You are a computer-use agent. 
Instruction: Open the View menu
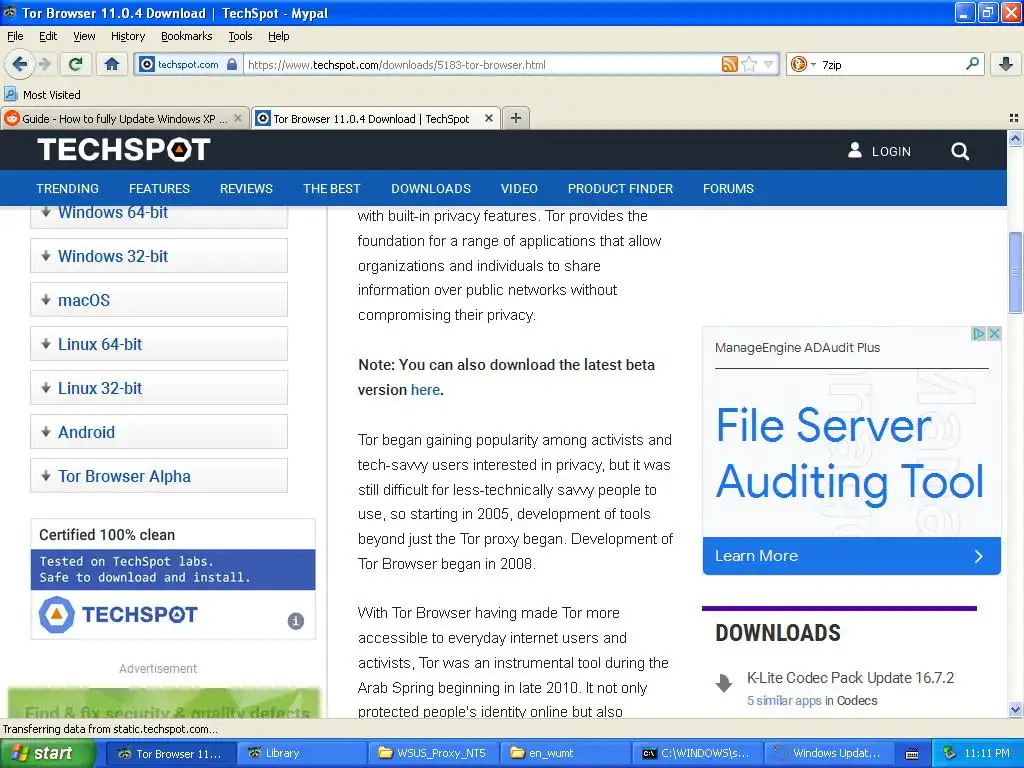[x=84, y=36]
